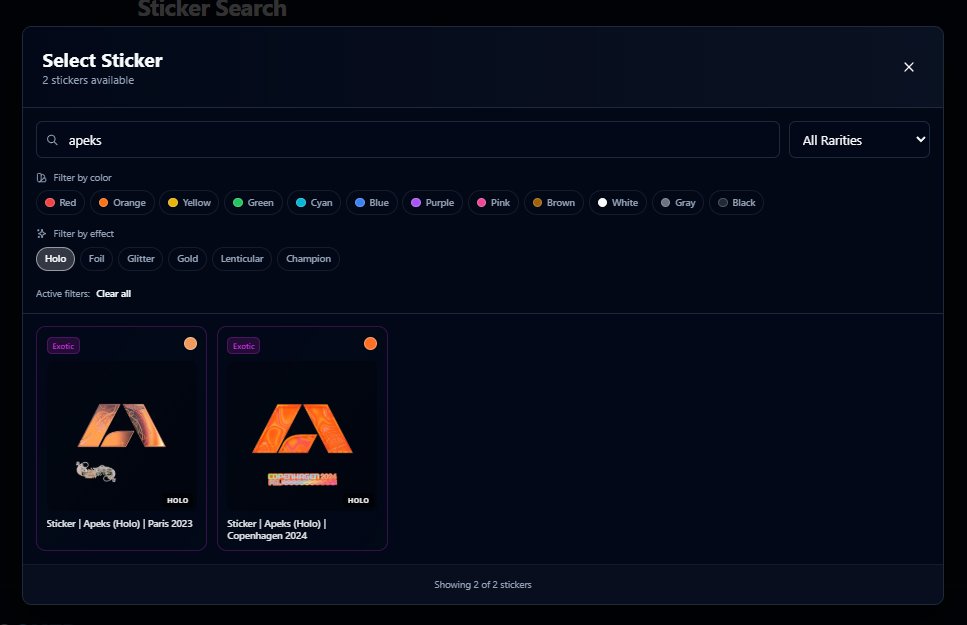Click the sparkle icon beside Filter by effect
The height and width of the screenshot is (625, 967).
click(x=42, y=233)
